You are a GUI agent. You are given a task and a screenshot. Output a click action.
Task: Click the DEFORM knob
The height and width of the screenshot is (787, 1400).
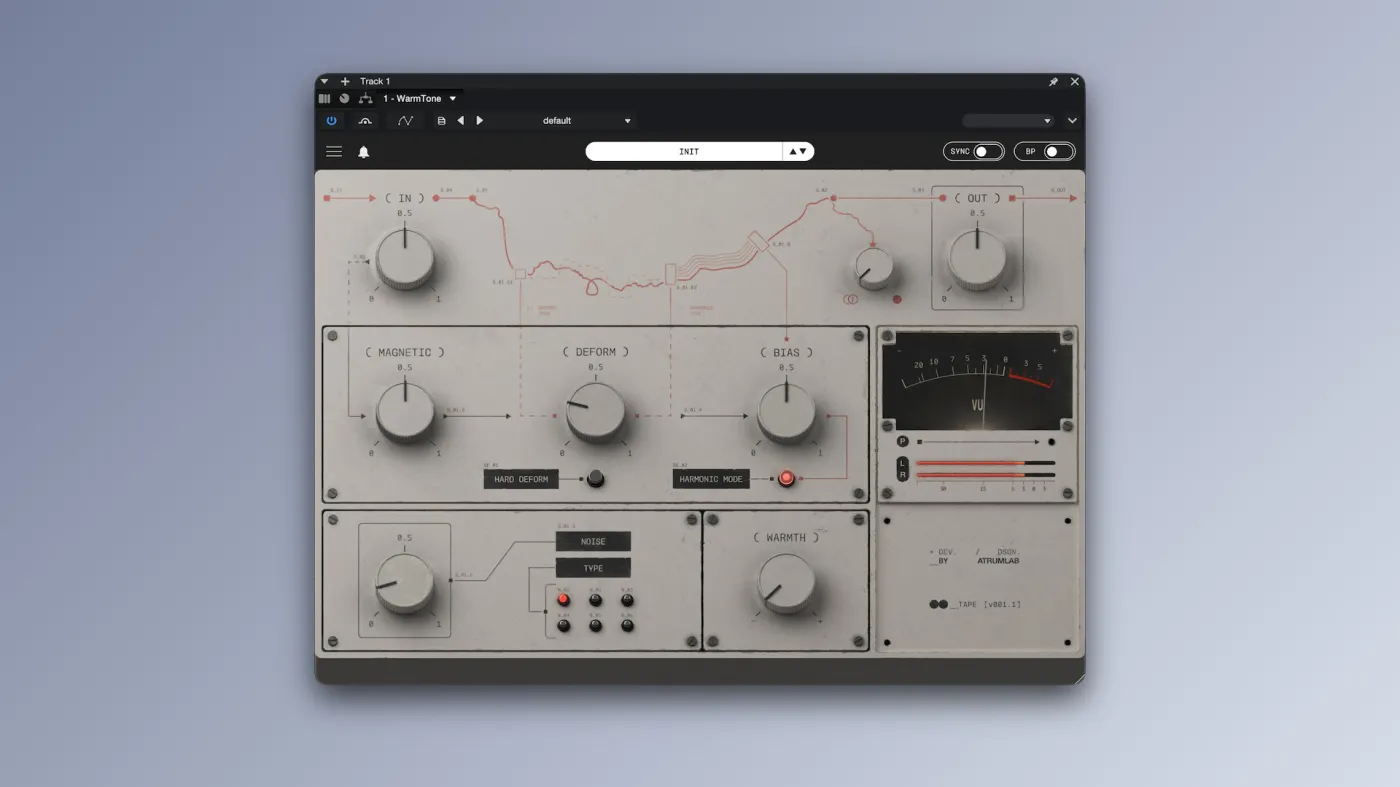[x=596, y=412]
